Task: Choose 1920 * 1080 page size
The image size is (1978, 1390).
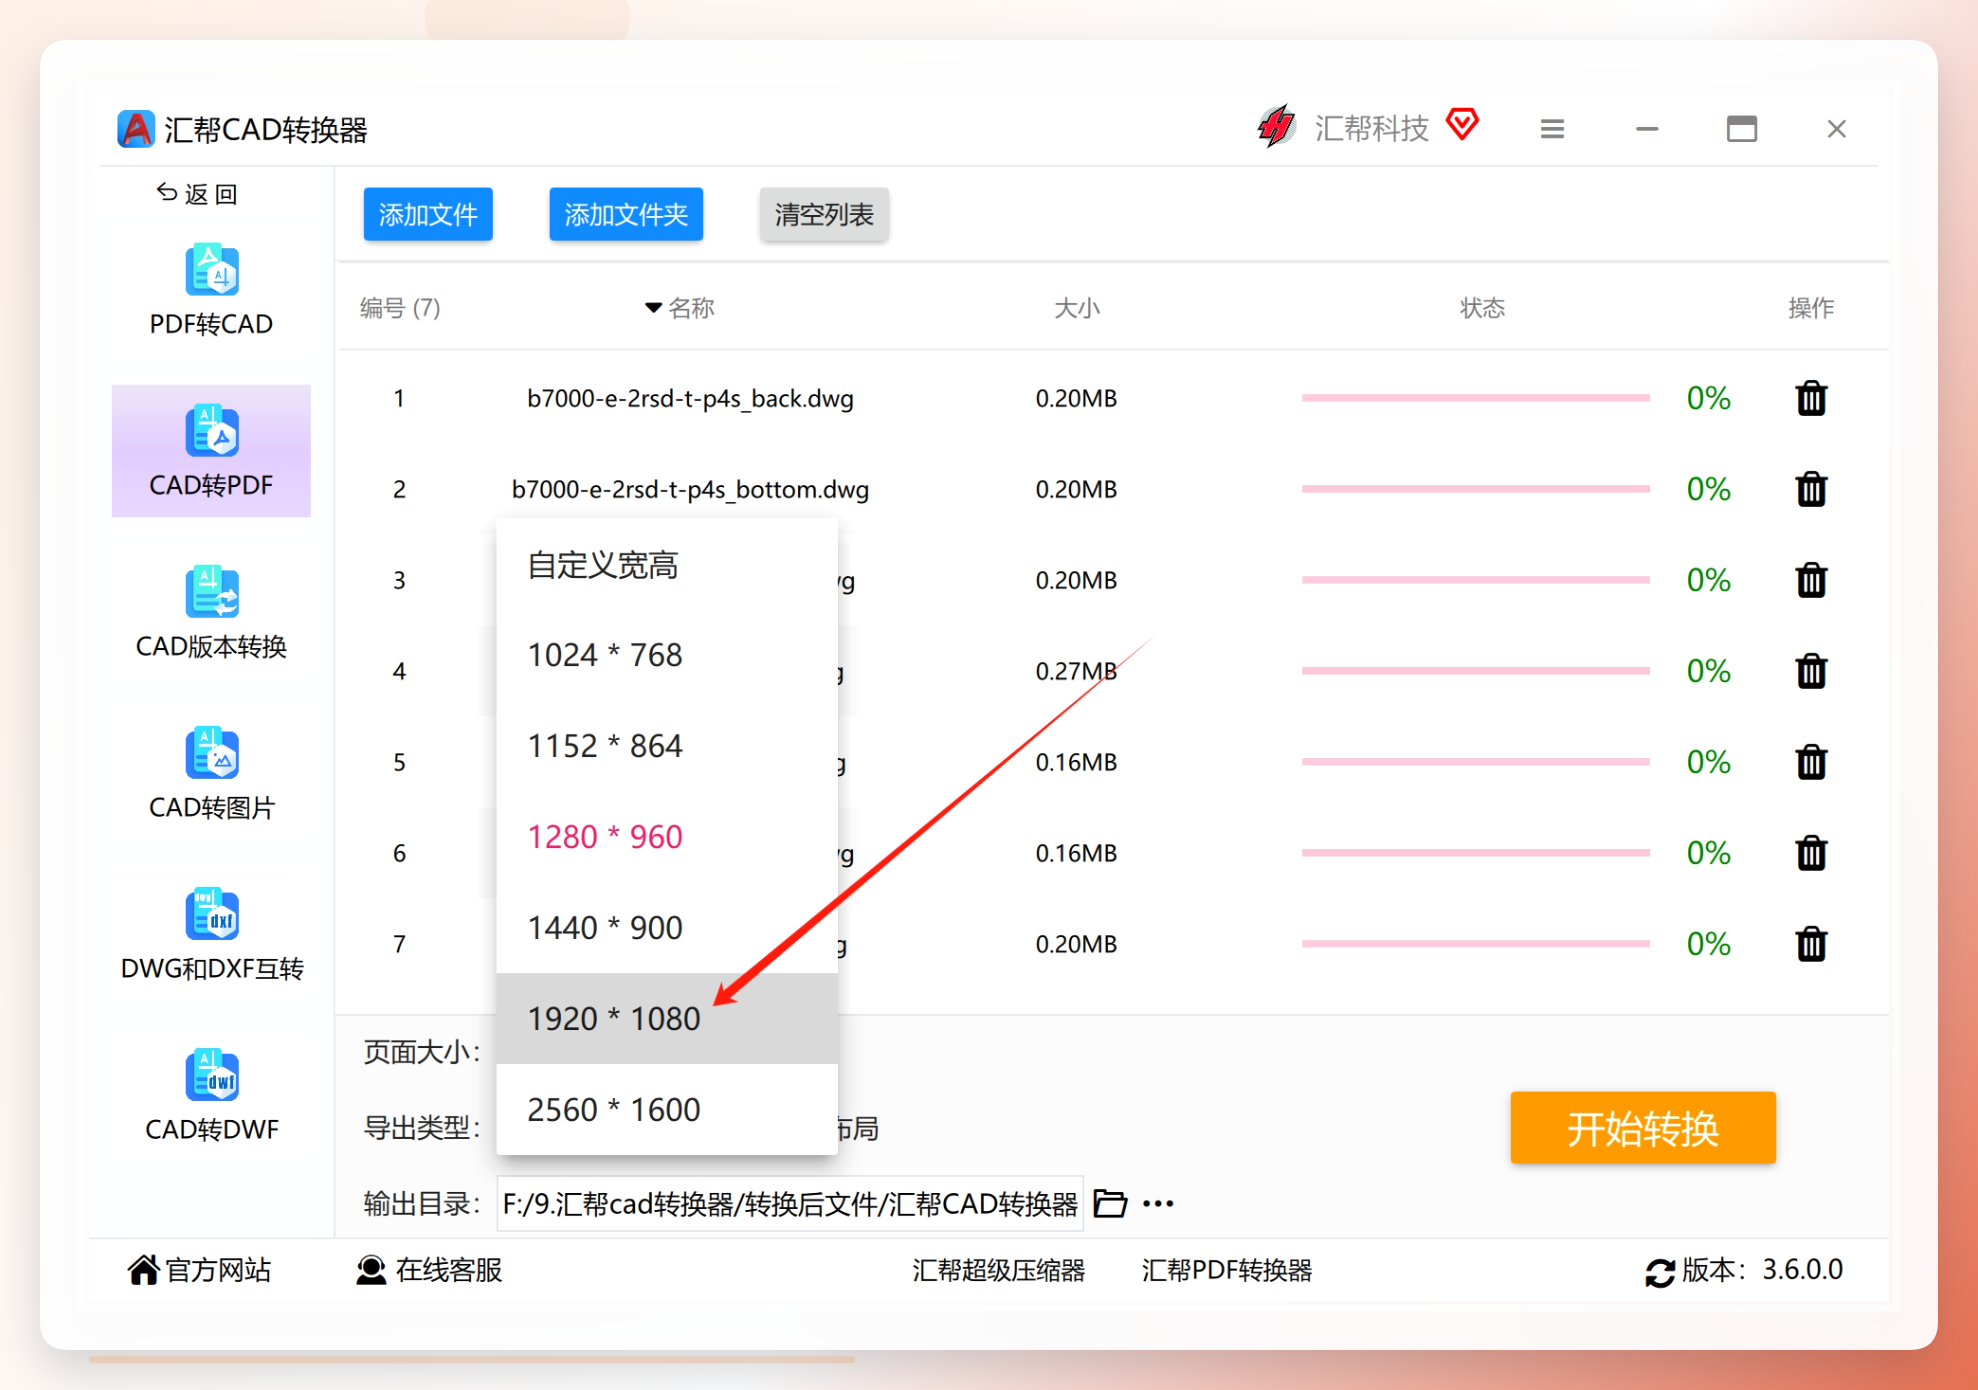Action: click(x=667, y=1018)
